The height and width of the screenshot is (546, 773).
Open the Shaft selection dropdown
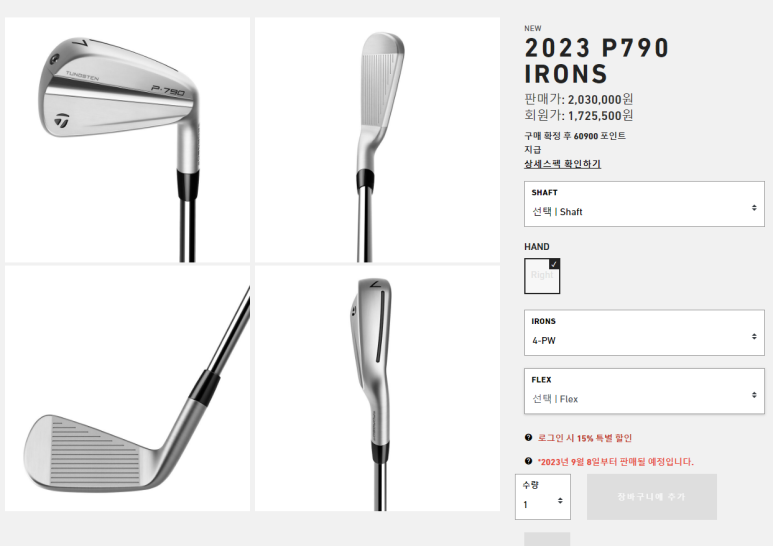coord(644,204)
